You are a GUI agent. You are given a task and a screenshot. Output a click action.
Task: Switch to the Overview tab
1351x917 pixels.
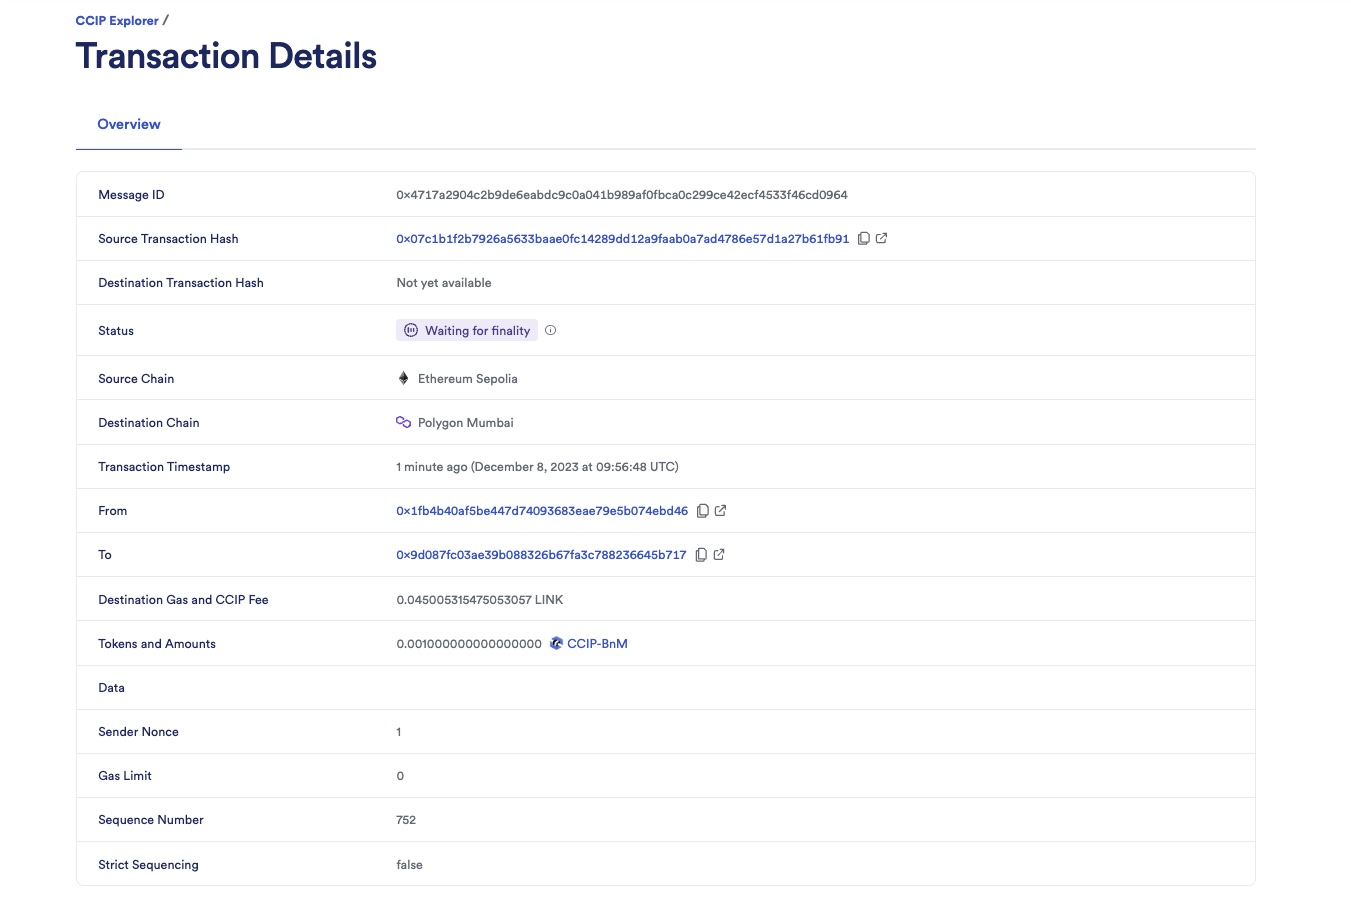(x=129, y=124)
